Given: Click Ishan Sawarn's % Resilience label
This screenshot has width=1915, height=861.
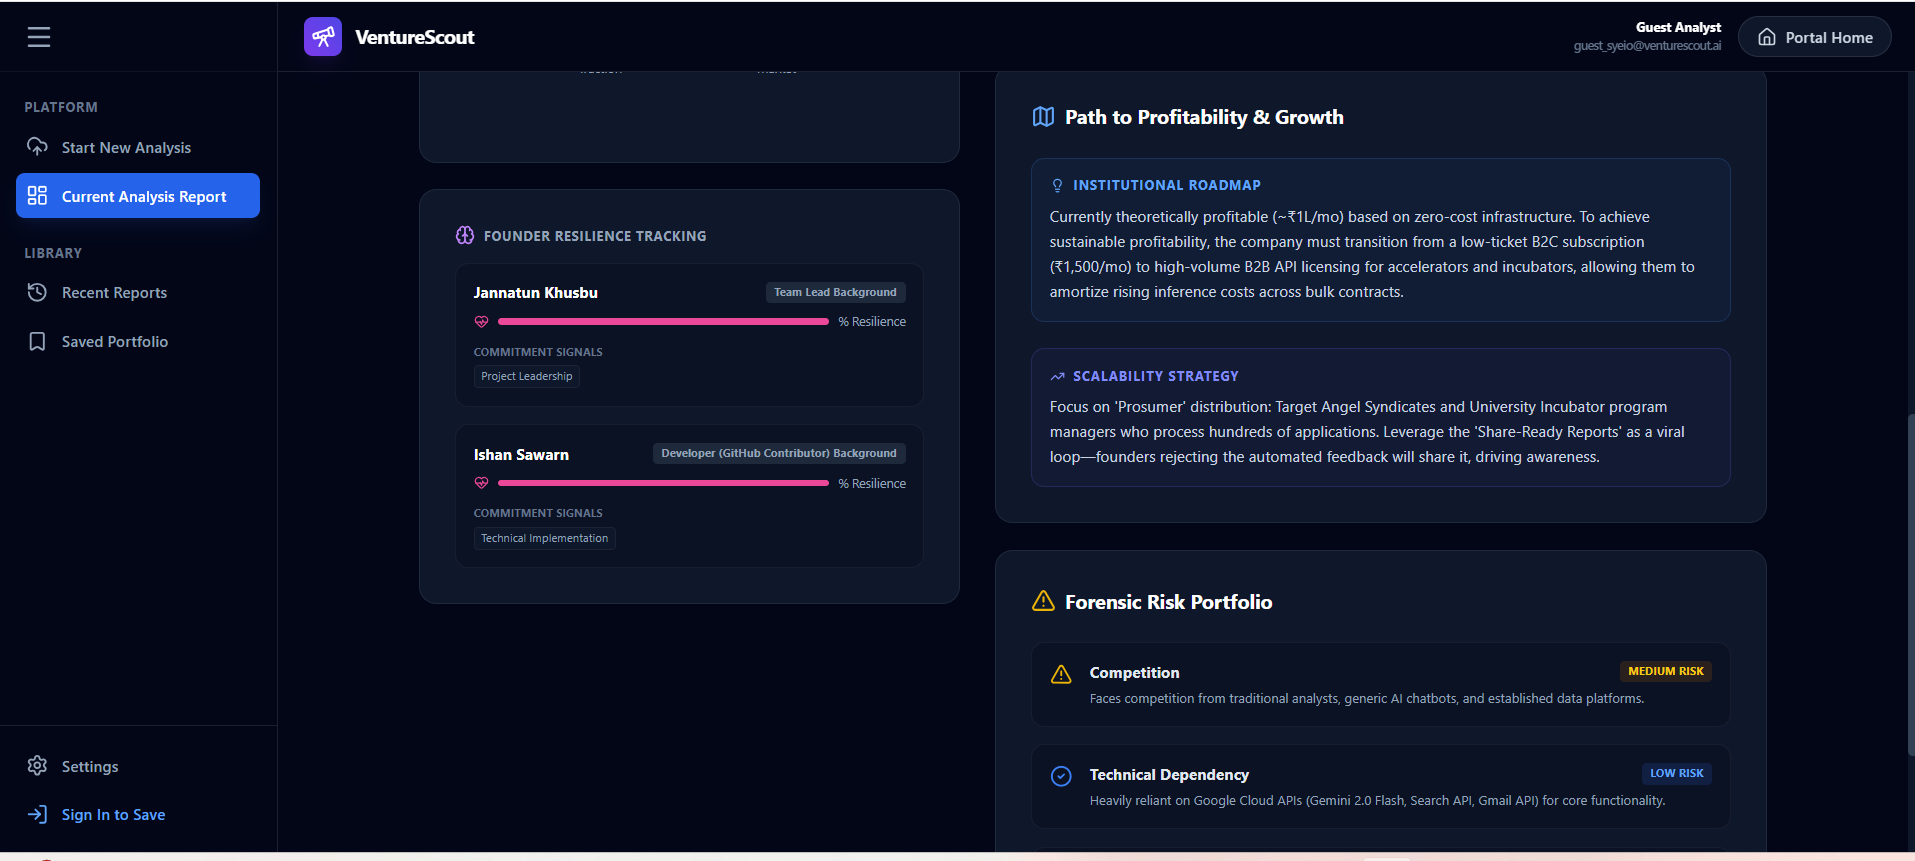Looking at the screenshot, I should [x=872, y=483].
